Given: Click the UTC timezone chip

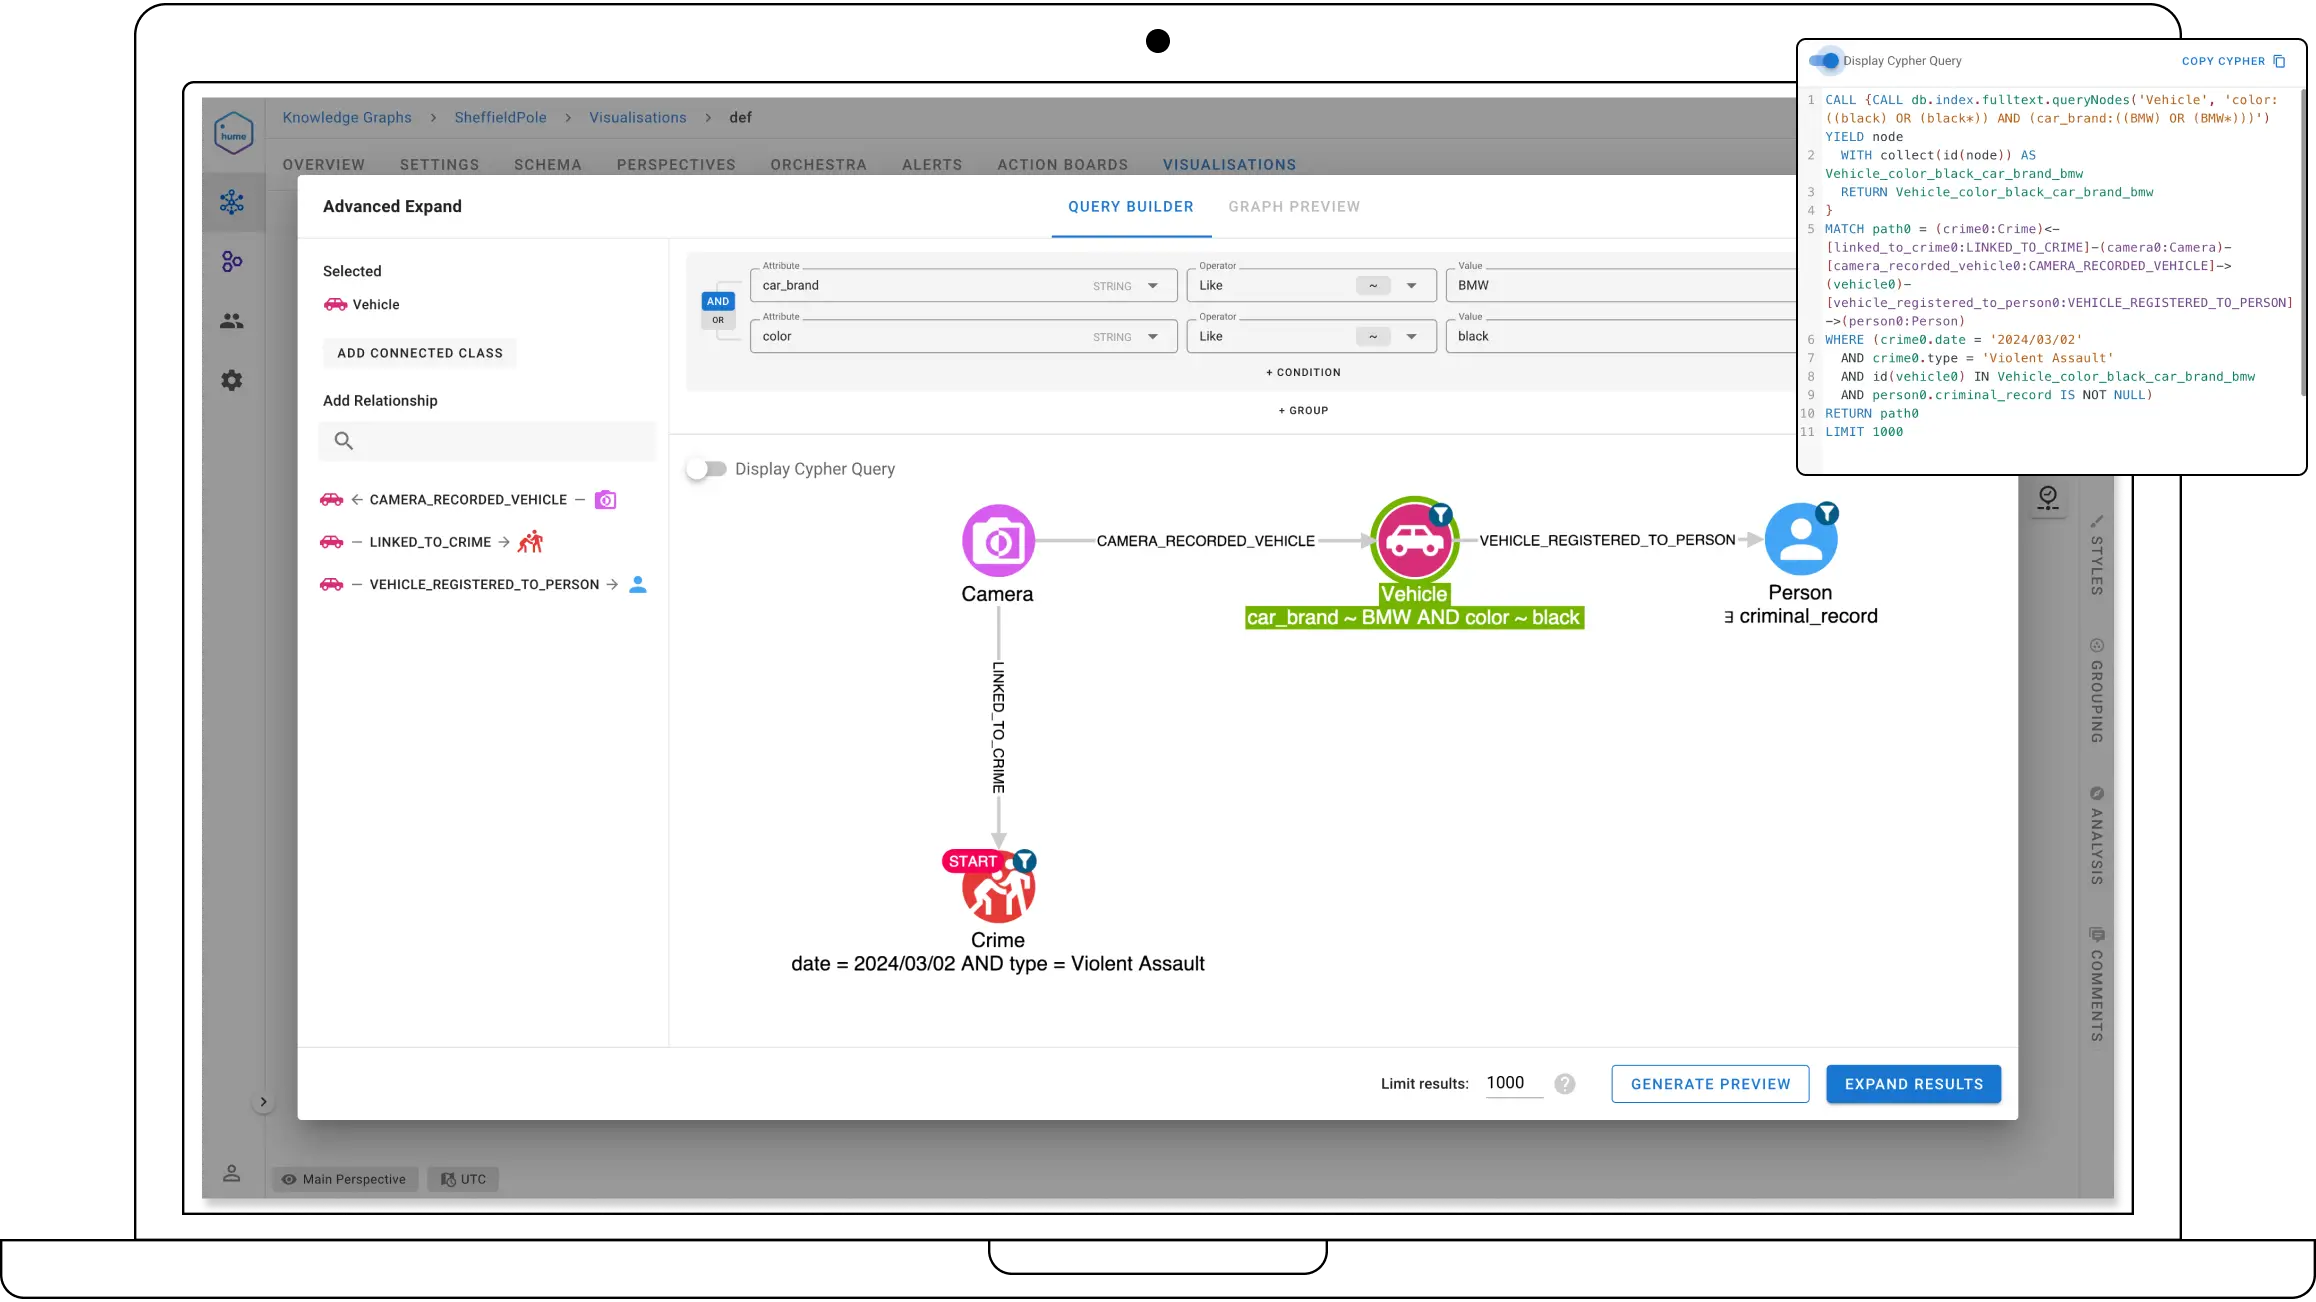Looking at the screenshot, I should coord(463,1179).
